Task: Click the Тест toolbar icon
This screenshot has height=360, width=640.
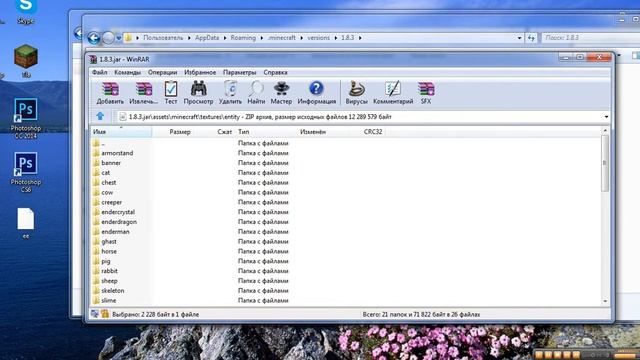Action: coord(171,93)
